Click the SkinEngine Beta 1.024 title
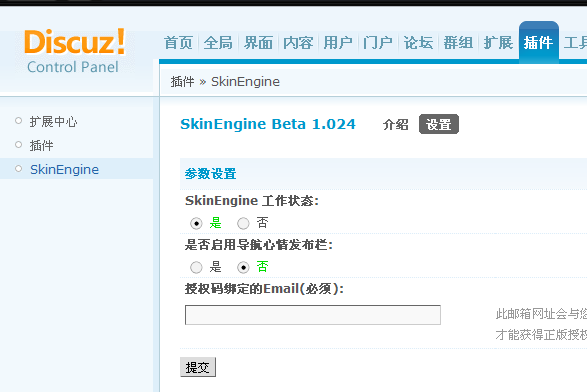 (268, 124)
